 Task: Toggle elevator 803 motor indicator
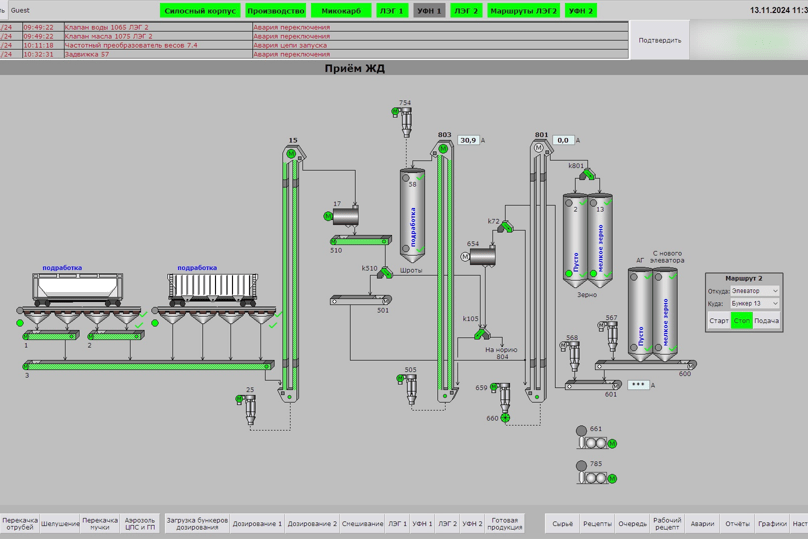pos(442,150)
